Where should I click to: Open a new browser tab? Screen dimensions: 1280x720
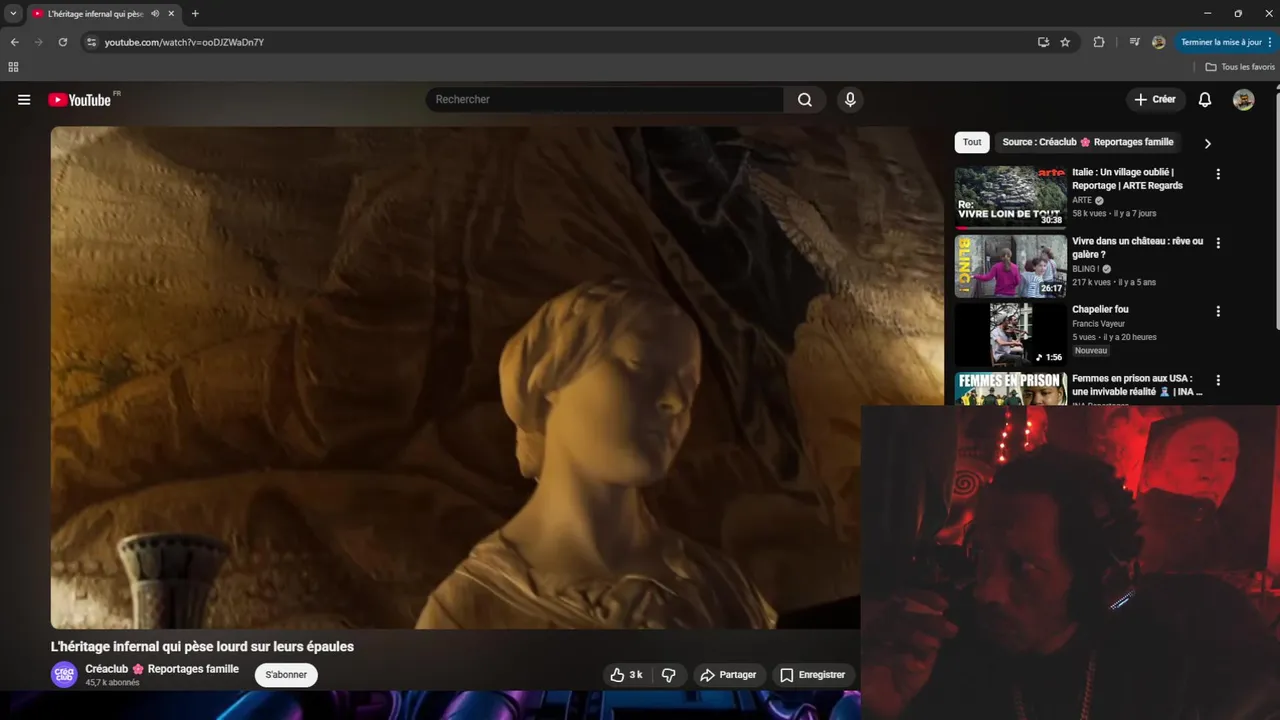(195, 14)
